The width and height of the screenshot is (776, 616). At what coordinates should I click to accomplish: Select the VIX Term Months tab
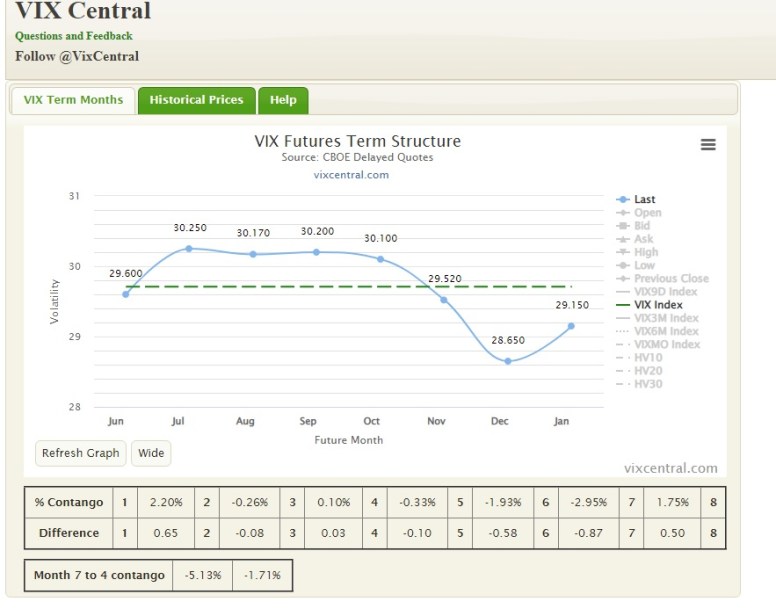point(73,100)
